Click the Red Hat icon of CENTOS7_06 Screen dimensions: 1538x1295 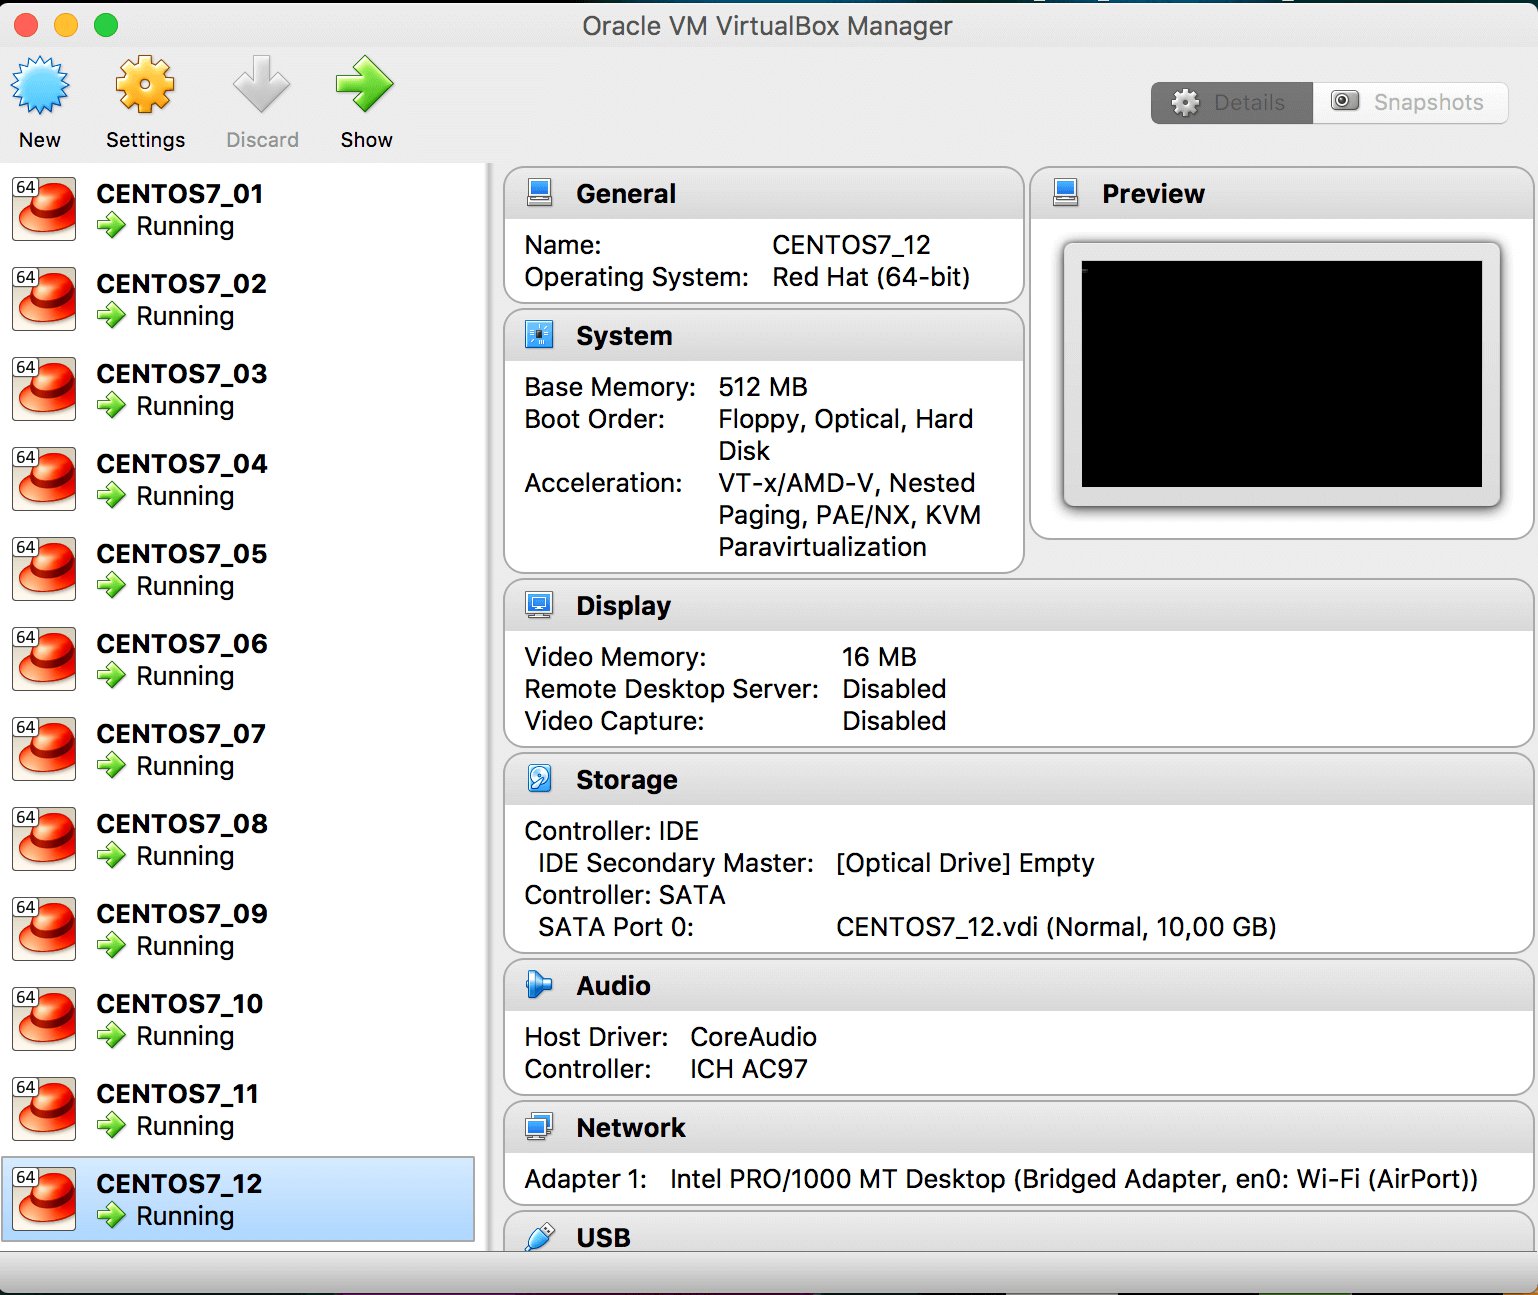point(44,659)
